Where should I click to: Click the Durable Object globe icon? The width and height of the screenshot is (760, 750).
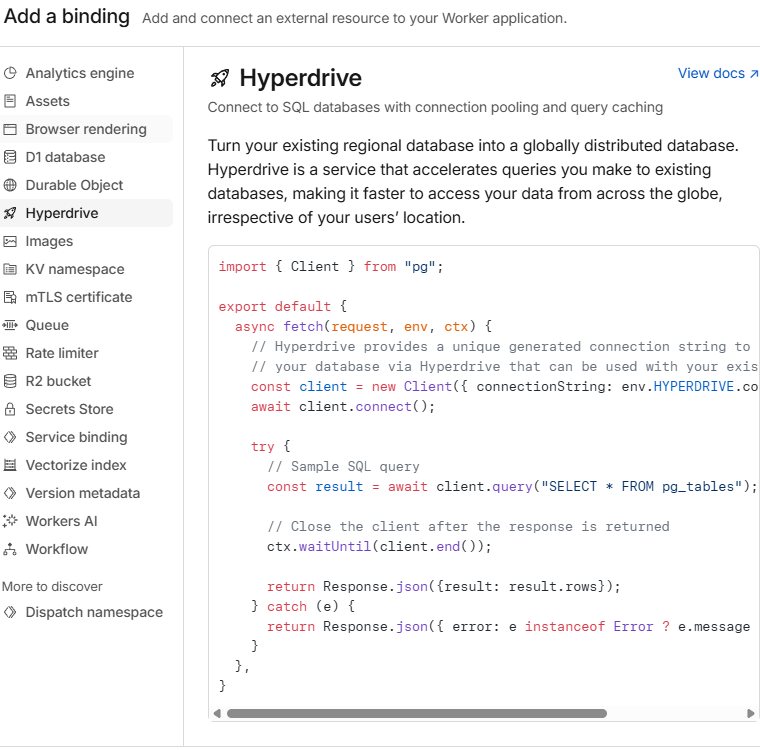pos(10,185)
